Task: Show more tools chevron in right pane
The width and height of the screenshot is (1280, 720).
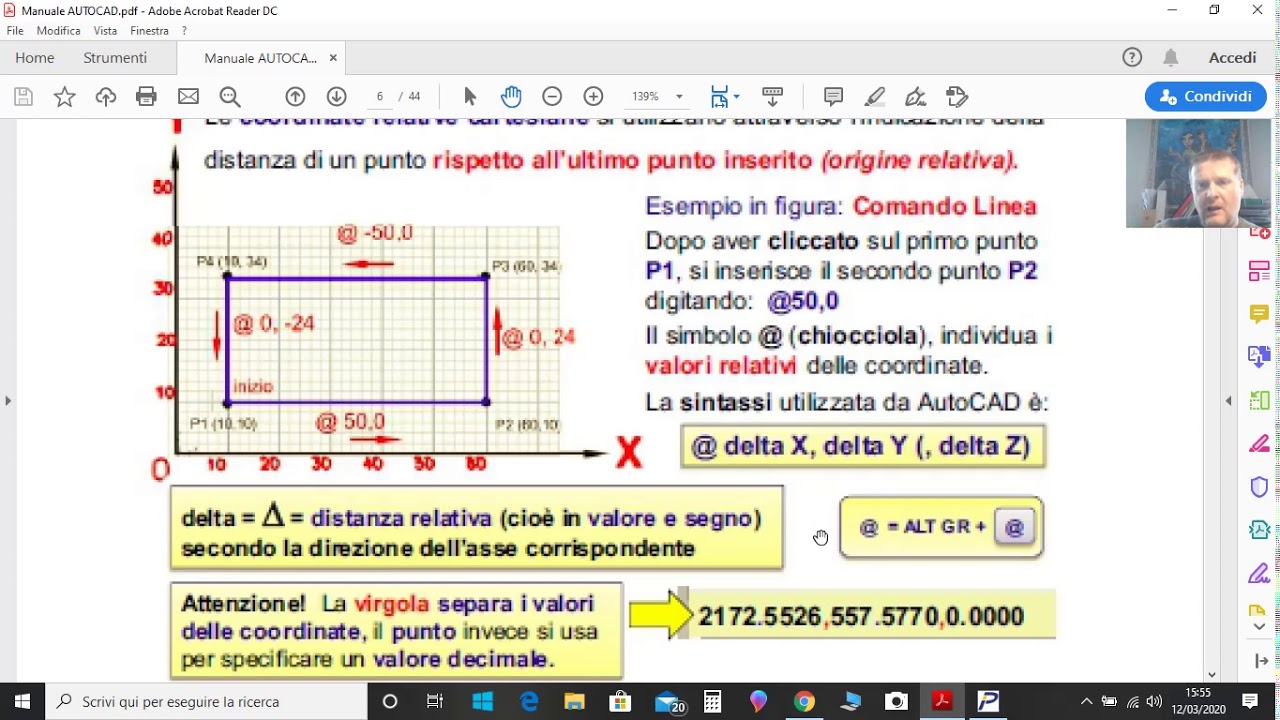Action: 1259,627
